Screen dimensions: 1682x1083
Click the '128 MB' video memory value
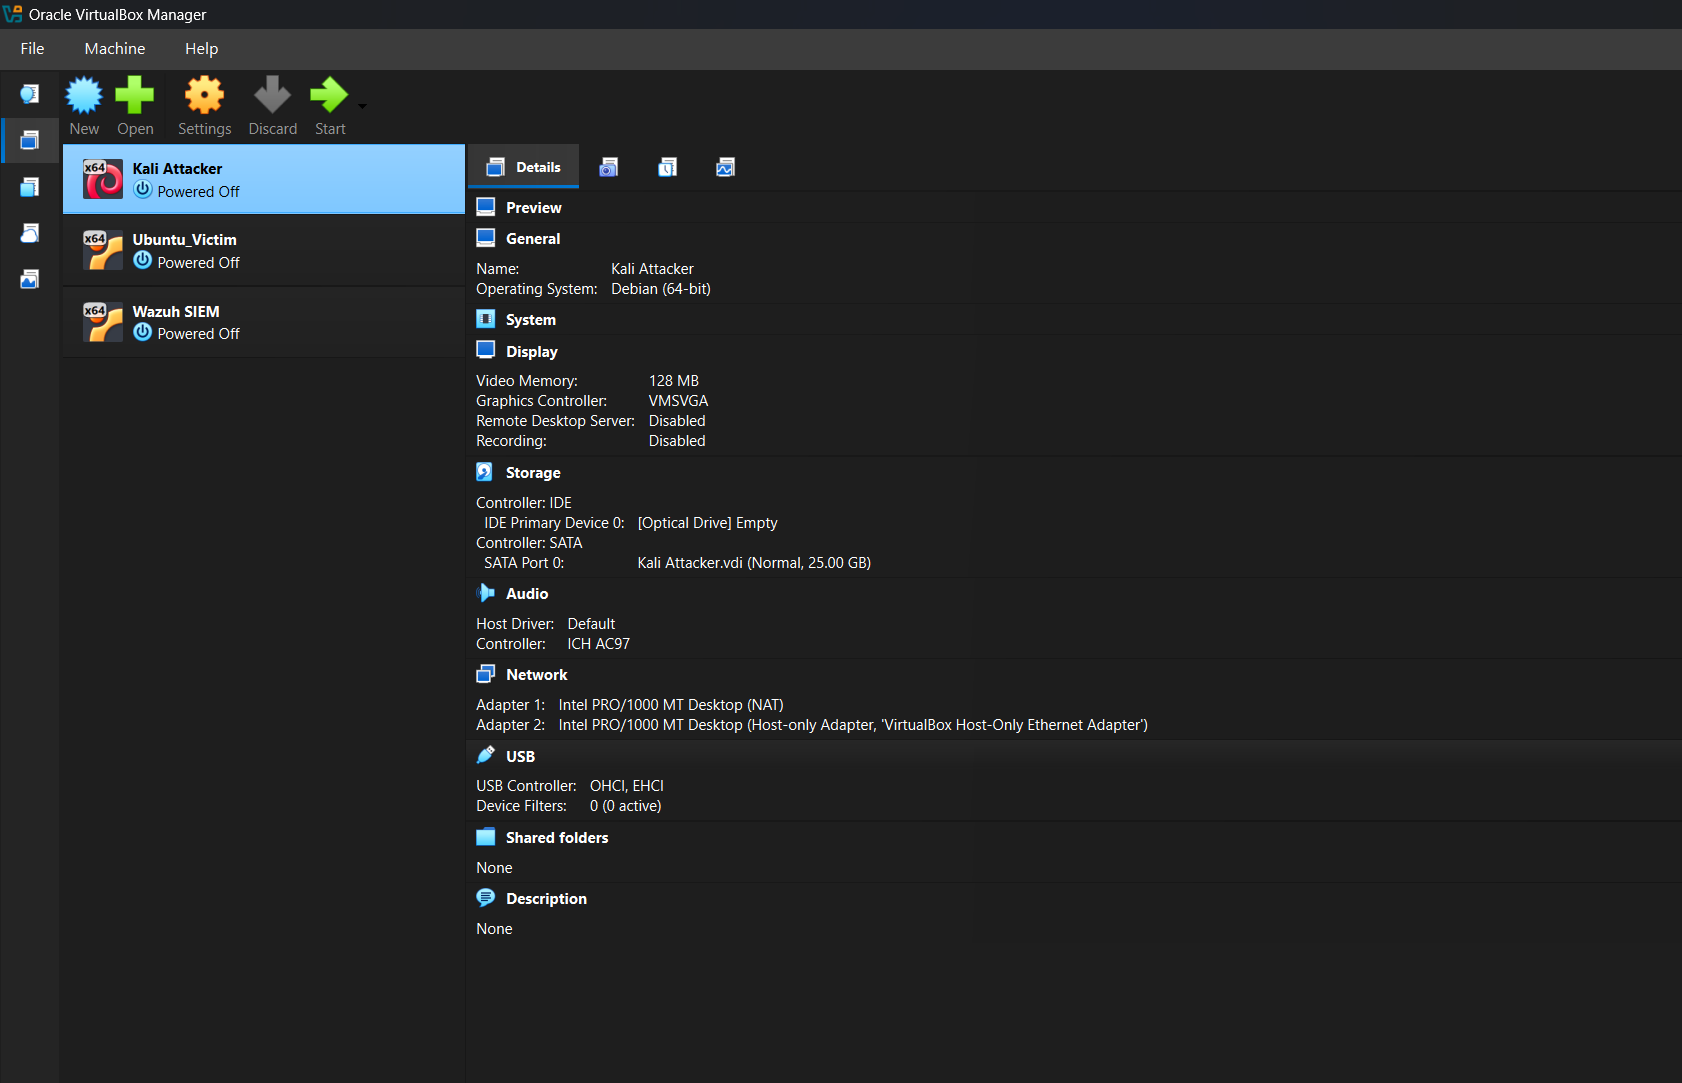674,381
